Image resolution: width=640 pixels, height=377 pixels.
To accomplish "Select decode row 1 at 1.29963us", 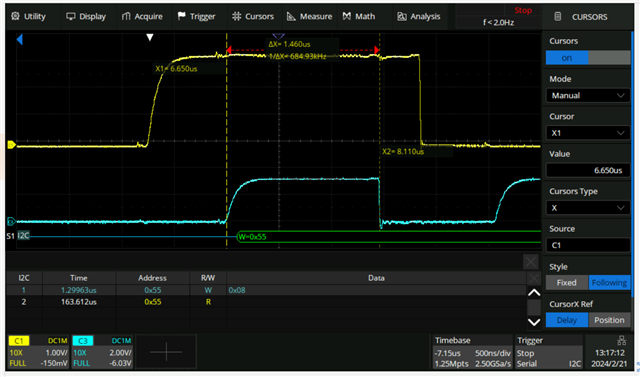I will [266, 290].
